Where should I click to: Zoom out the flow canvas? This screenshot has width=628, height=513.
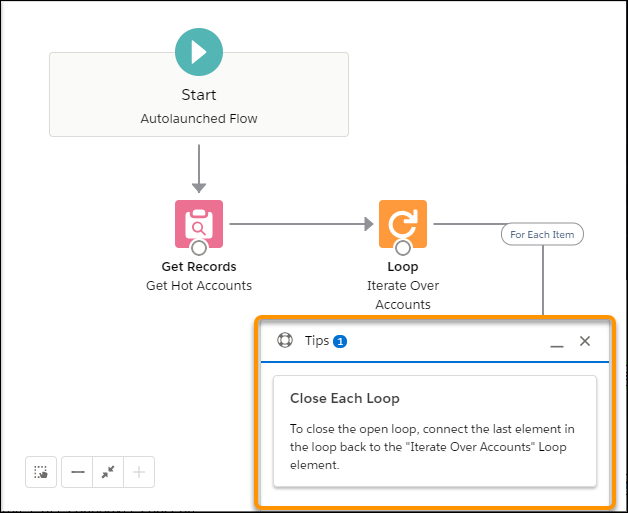(x=77, y=472)
